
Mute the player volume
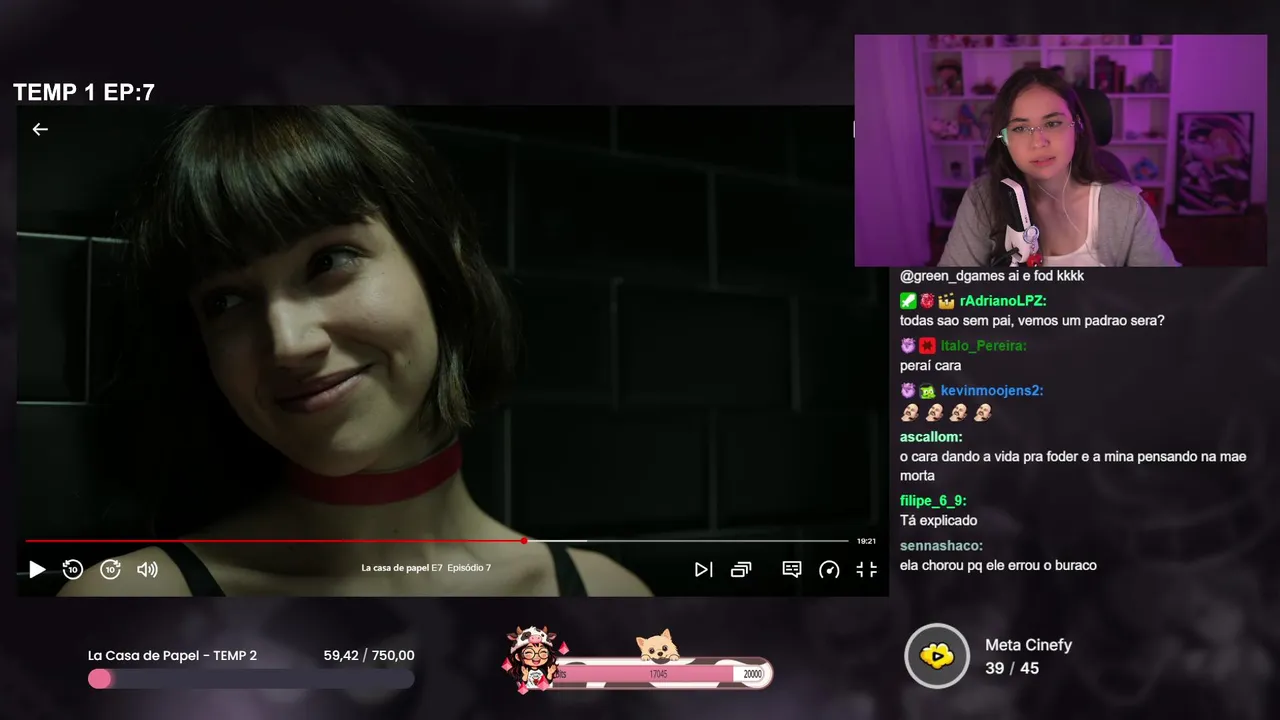click(148, 569)
